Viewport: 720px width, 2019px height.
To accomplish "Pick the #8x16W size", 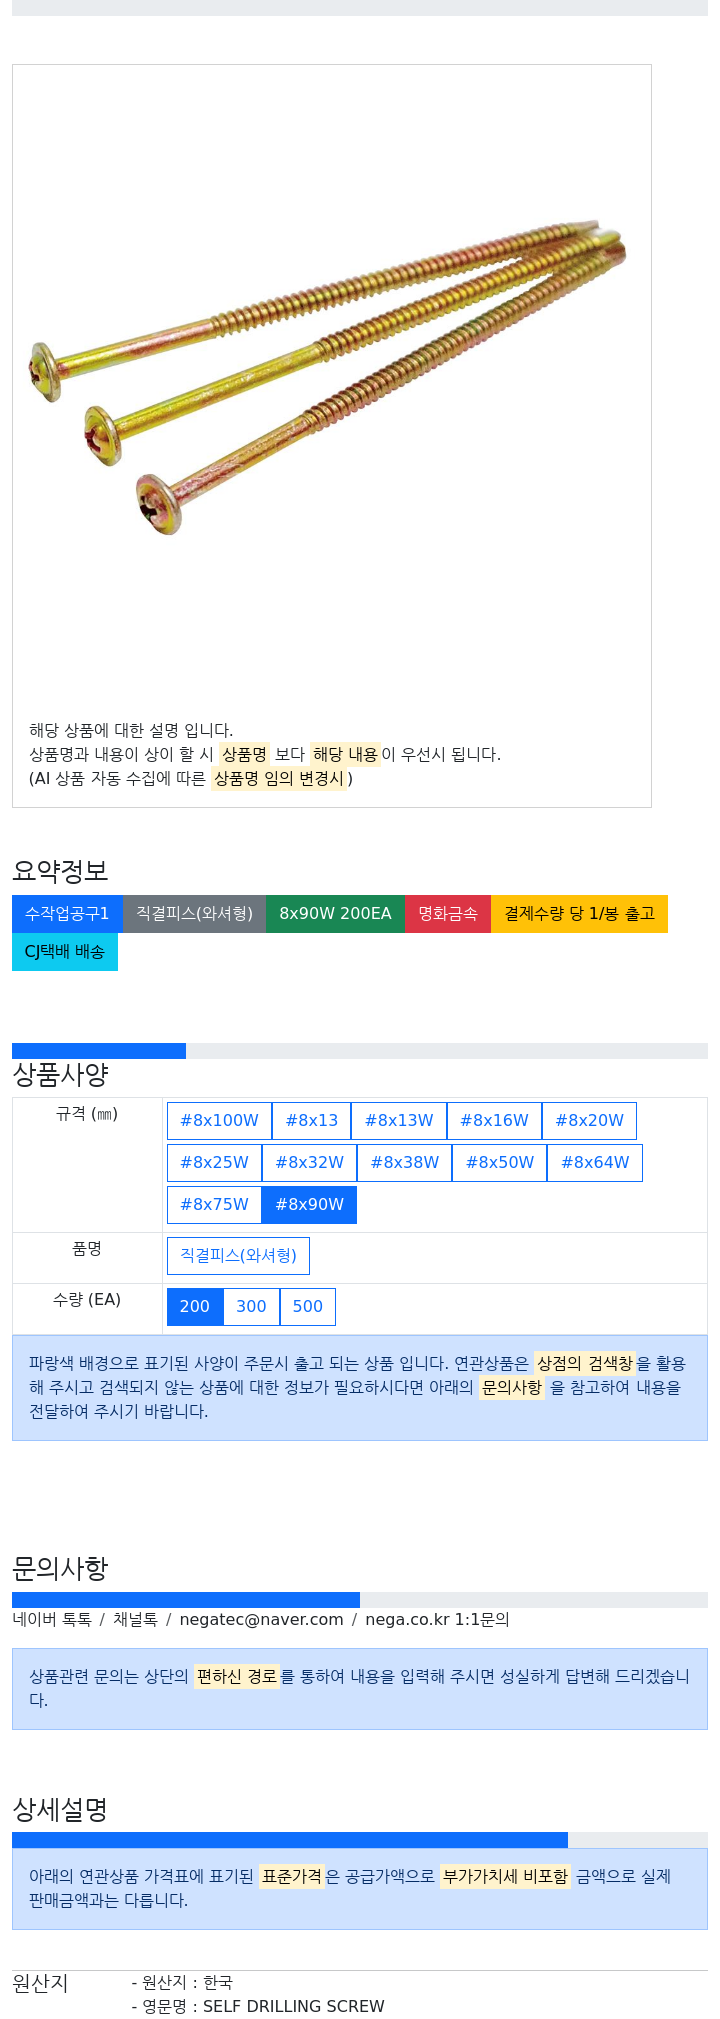I will tap(494, 1121).
